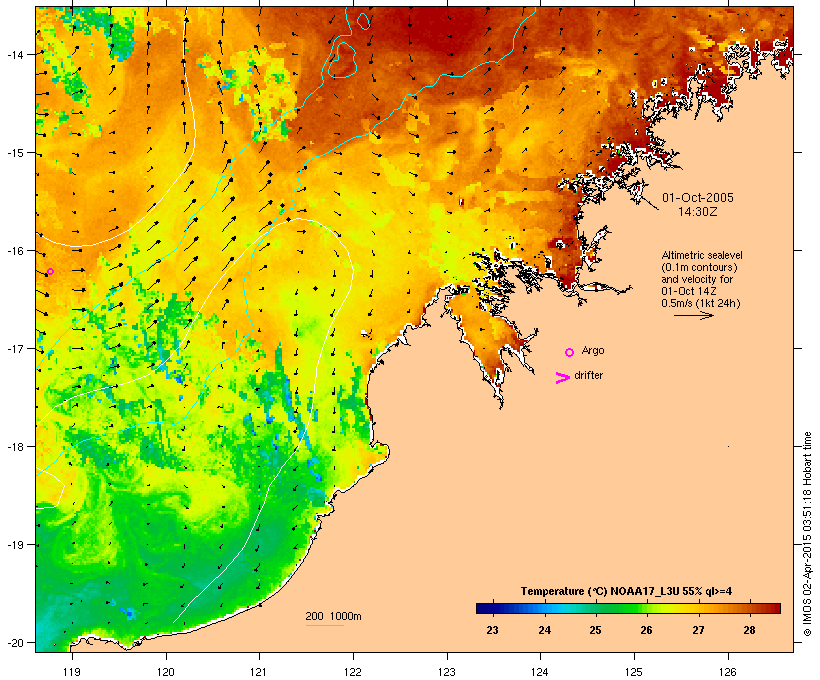Click the magenta Argo circle in the legend
820x680 pixels.
(570, 353)
